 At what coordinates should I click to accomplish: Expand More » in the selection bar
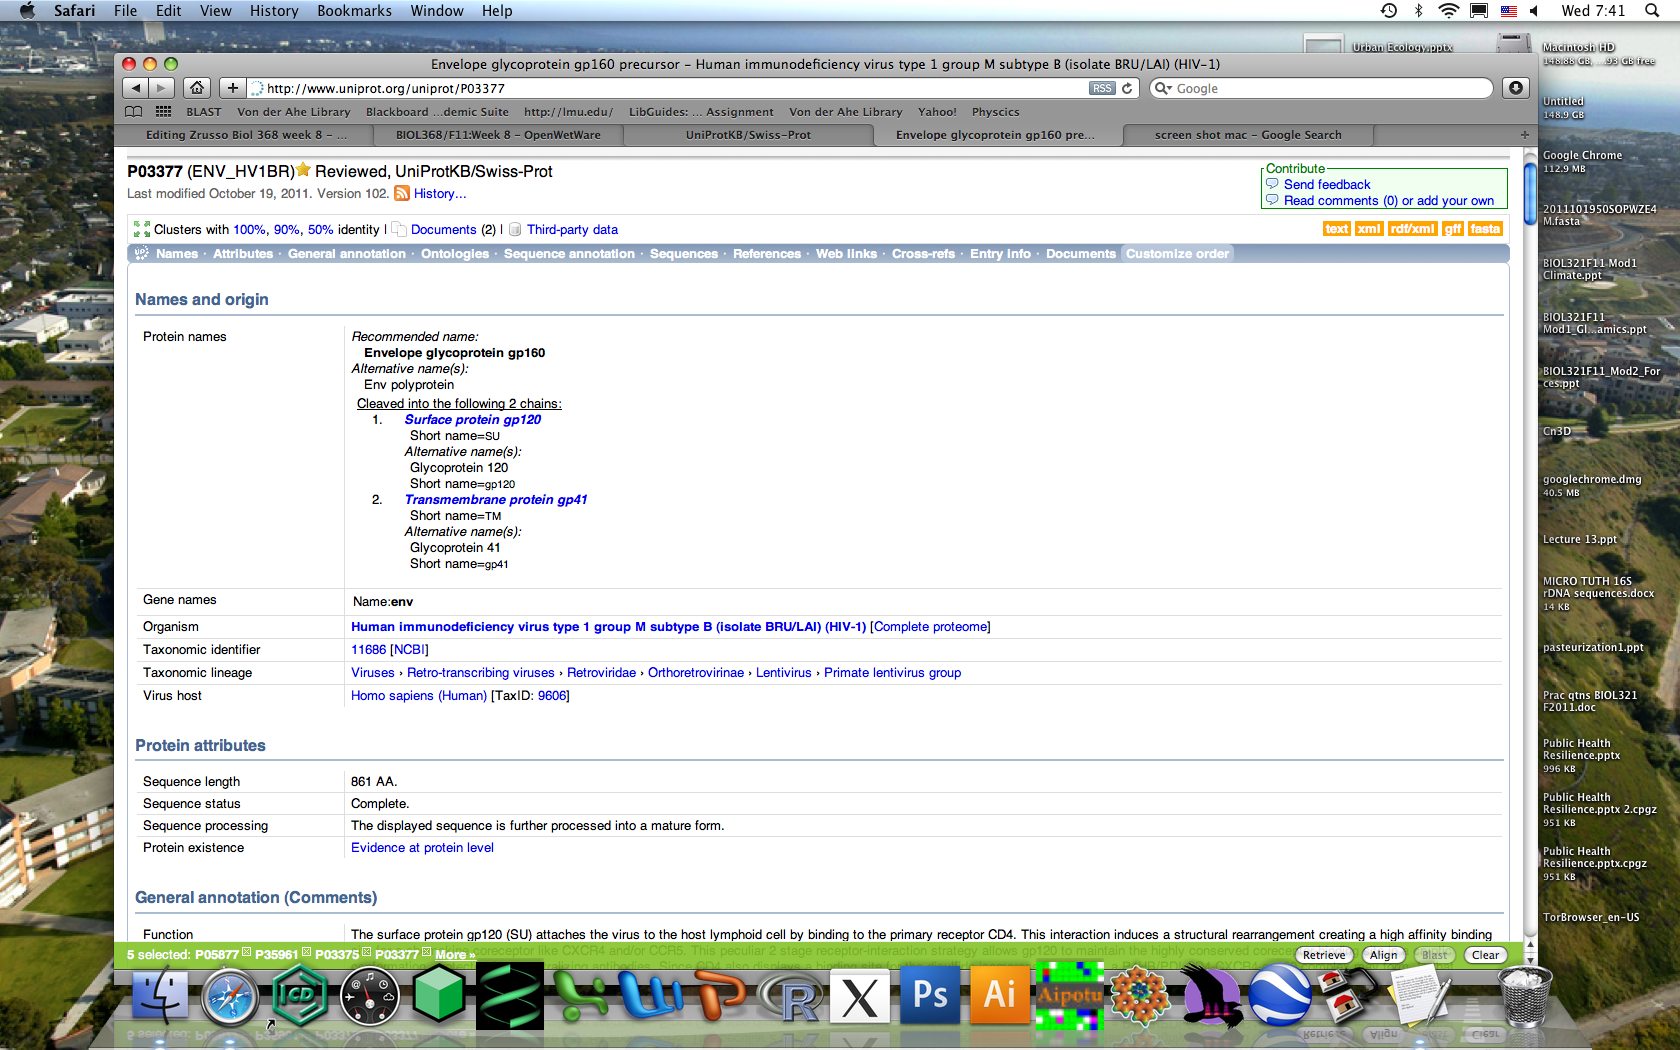[x=455, y=955]
